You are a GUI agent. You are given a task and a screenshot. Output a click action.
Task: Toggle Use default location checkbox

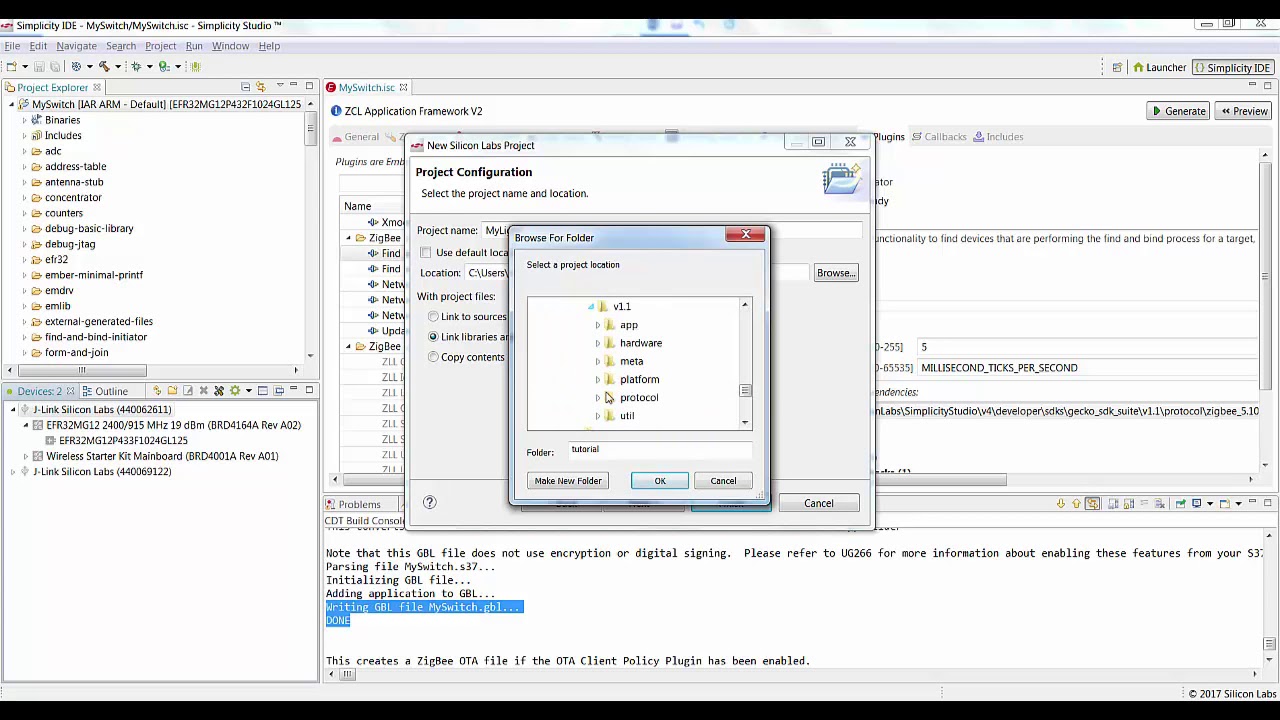pyautogui.click(x=426, y=253)
